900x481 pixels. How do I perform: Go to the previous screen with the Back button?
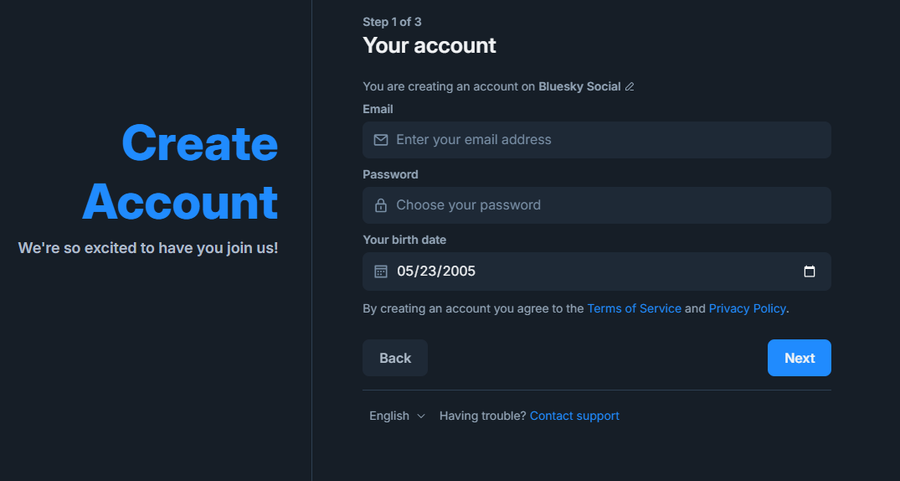tap(395, 358)
